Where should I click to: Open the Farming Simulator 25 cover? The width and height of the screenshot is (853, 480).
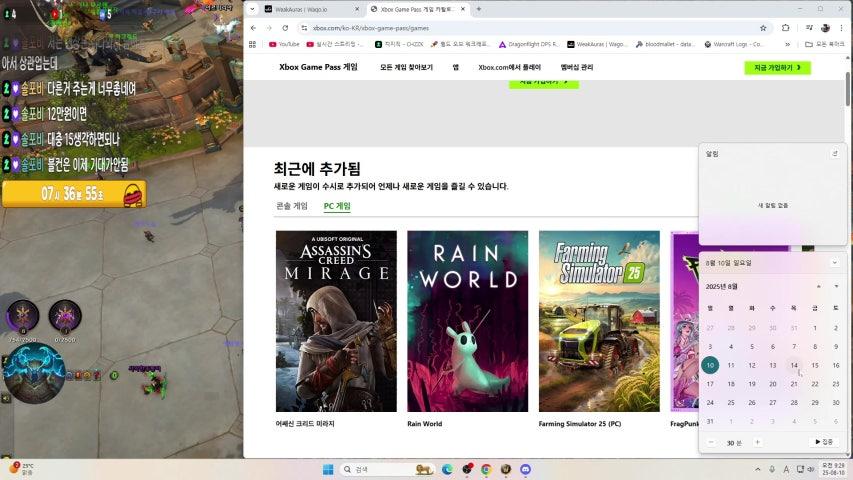pos(599,321)
